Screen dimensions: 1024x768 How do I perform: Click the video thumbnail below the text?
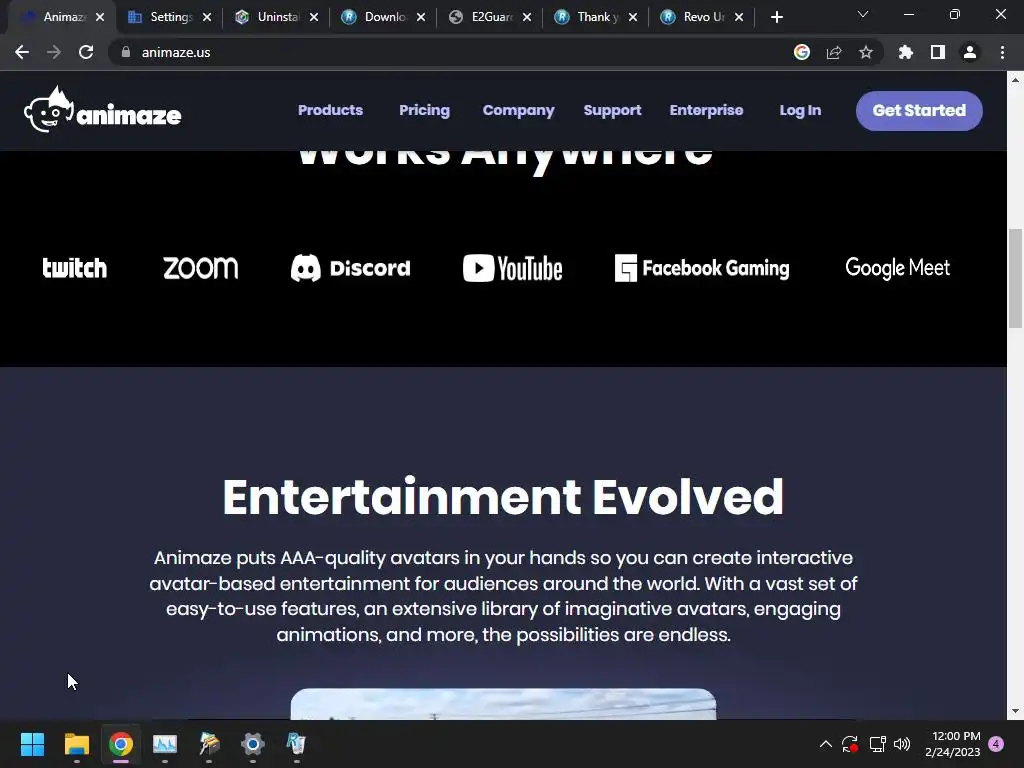pos(503,704)
